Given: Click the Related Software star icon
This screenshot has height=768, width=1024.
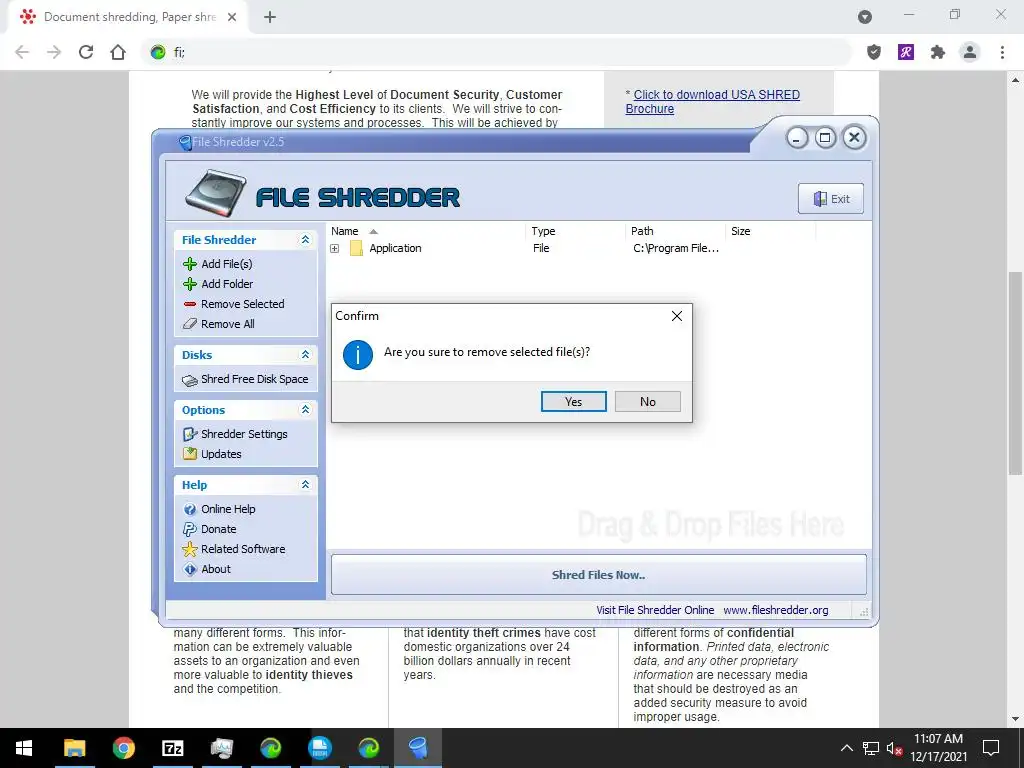Looking at the screenshot, I should (x=190, y=549).
